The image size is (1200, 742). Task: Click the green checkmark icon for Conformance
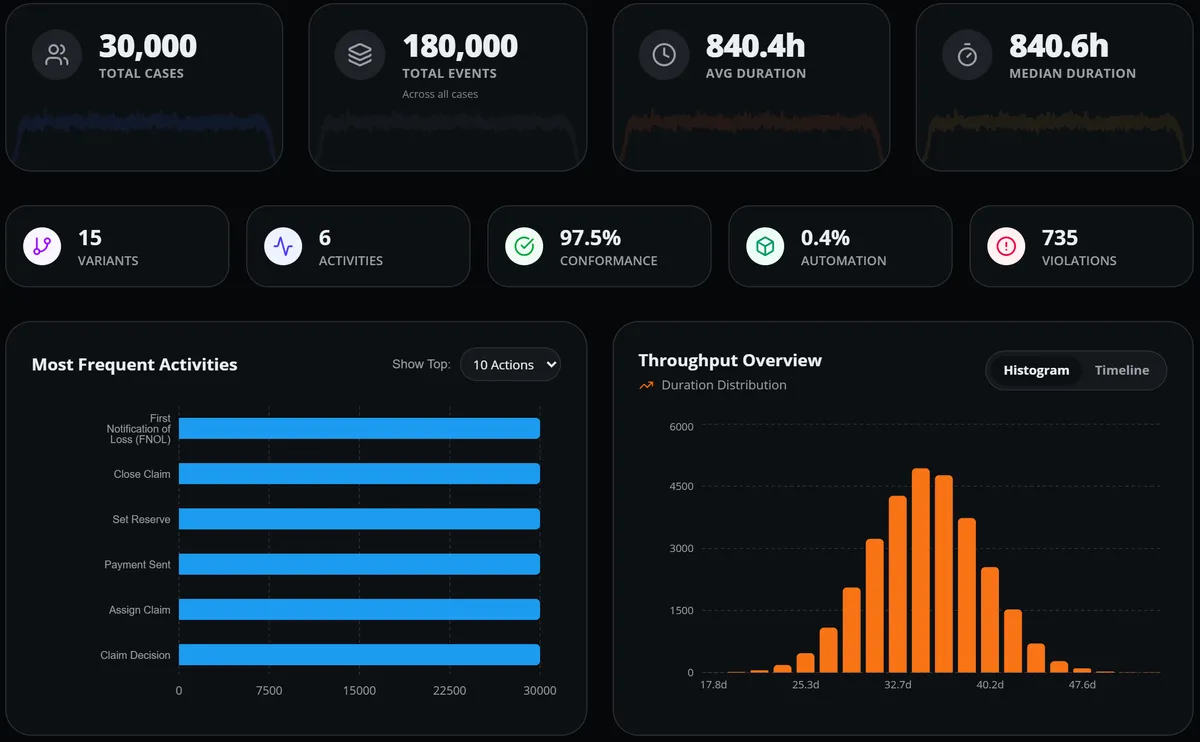coord(524,246)
